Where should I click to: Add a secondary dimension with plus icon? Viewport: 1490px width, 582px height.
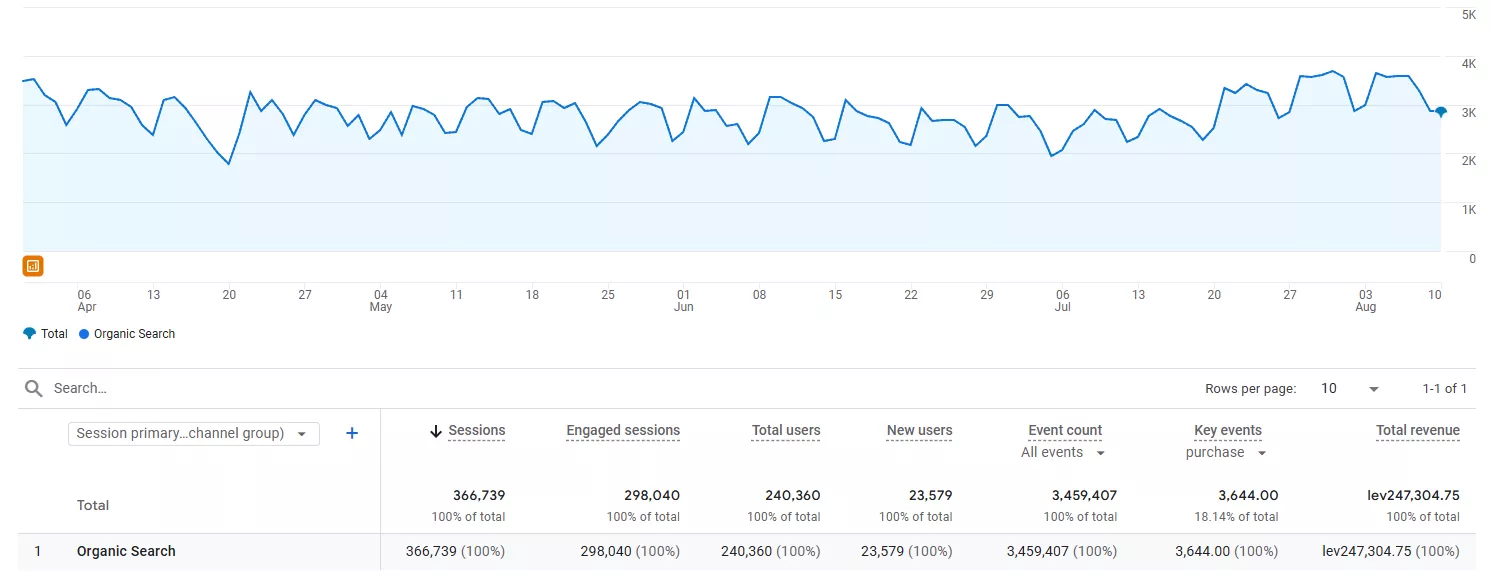point(352,433)
